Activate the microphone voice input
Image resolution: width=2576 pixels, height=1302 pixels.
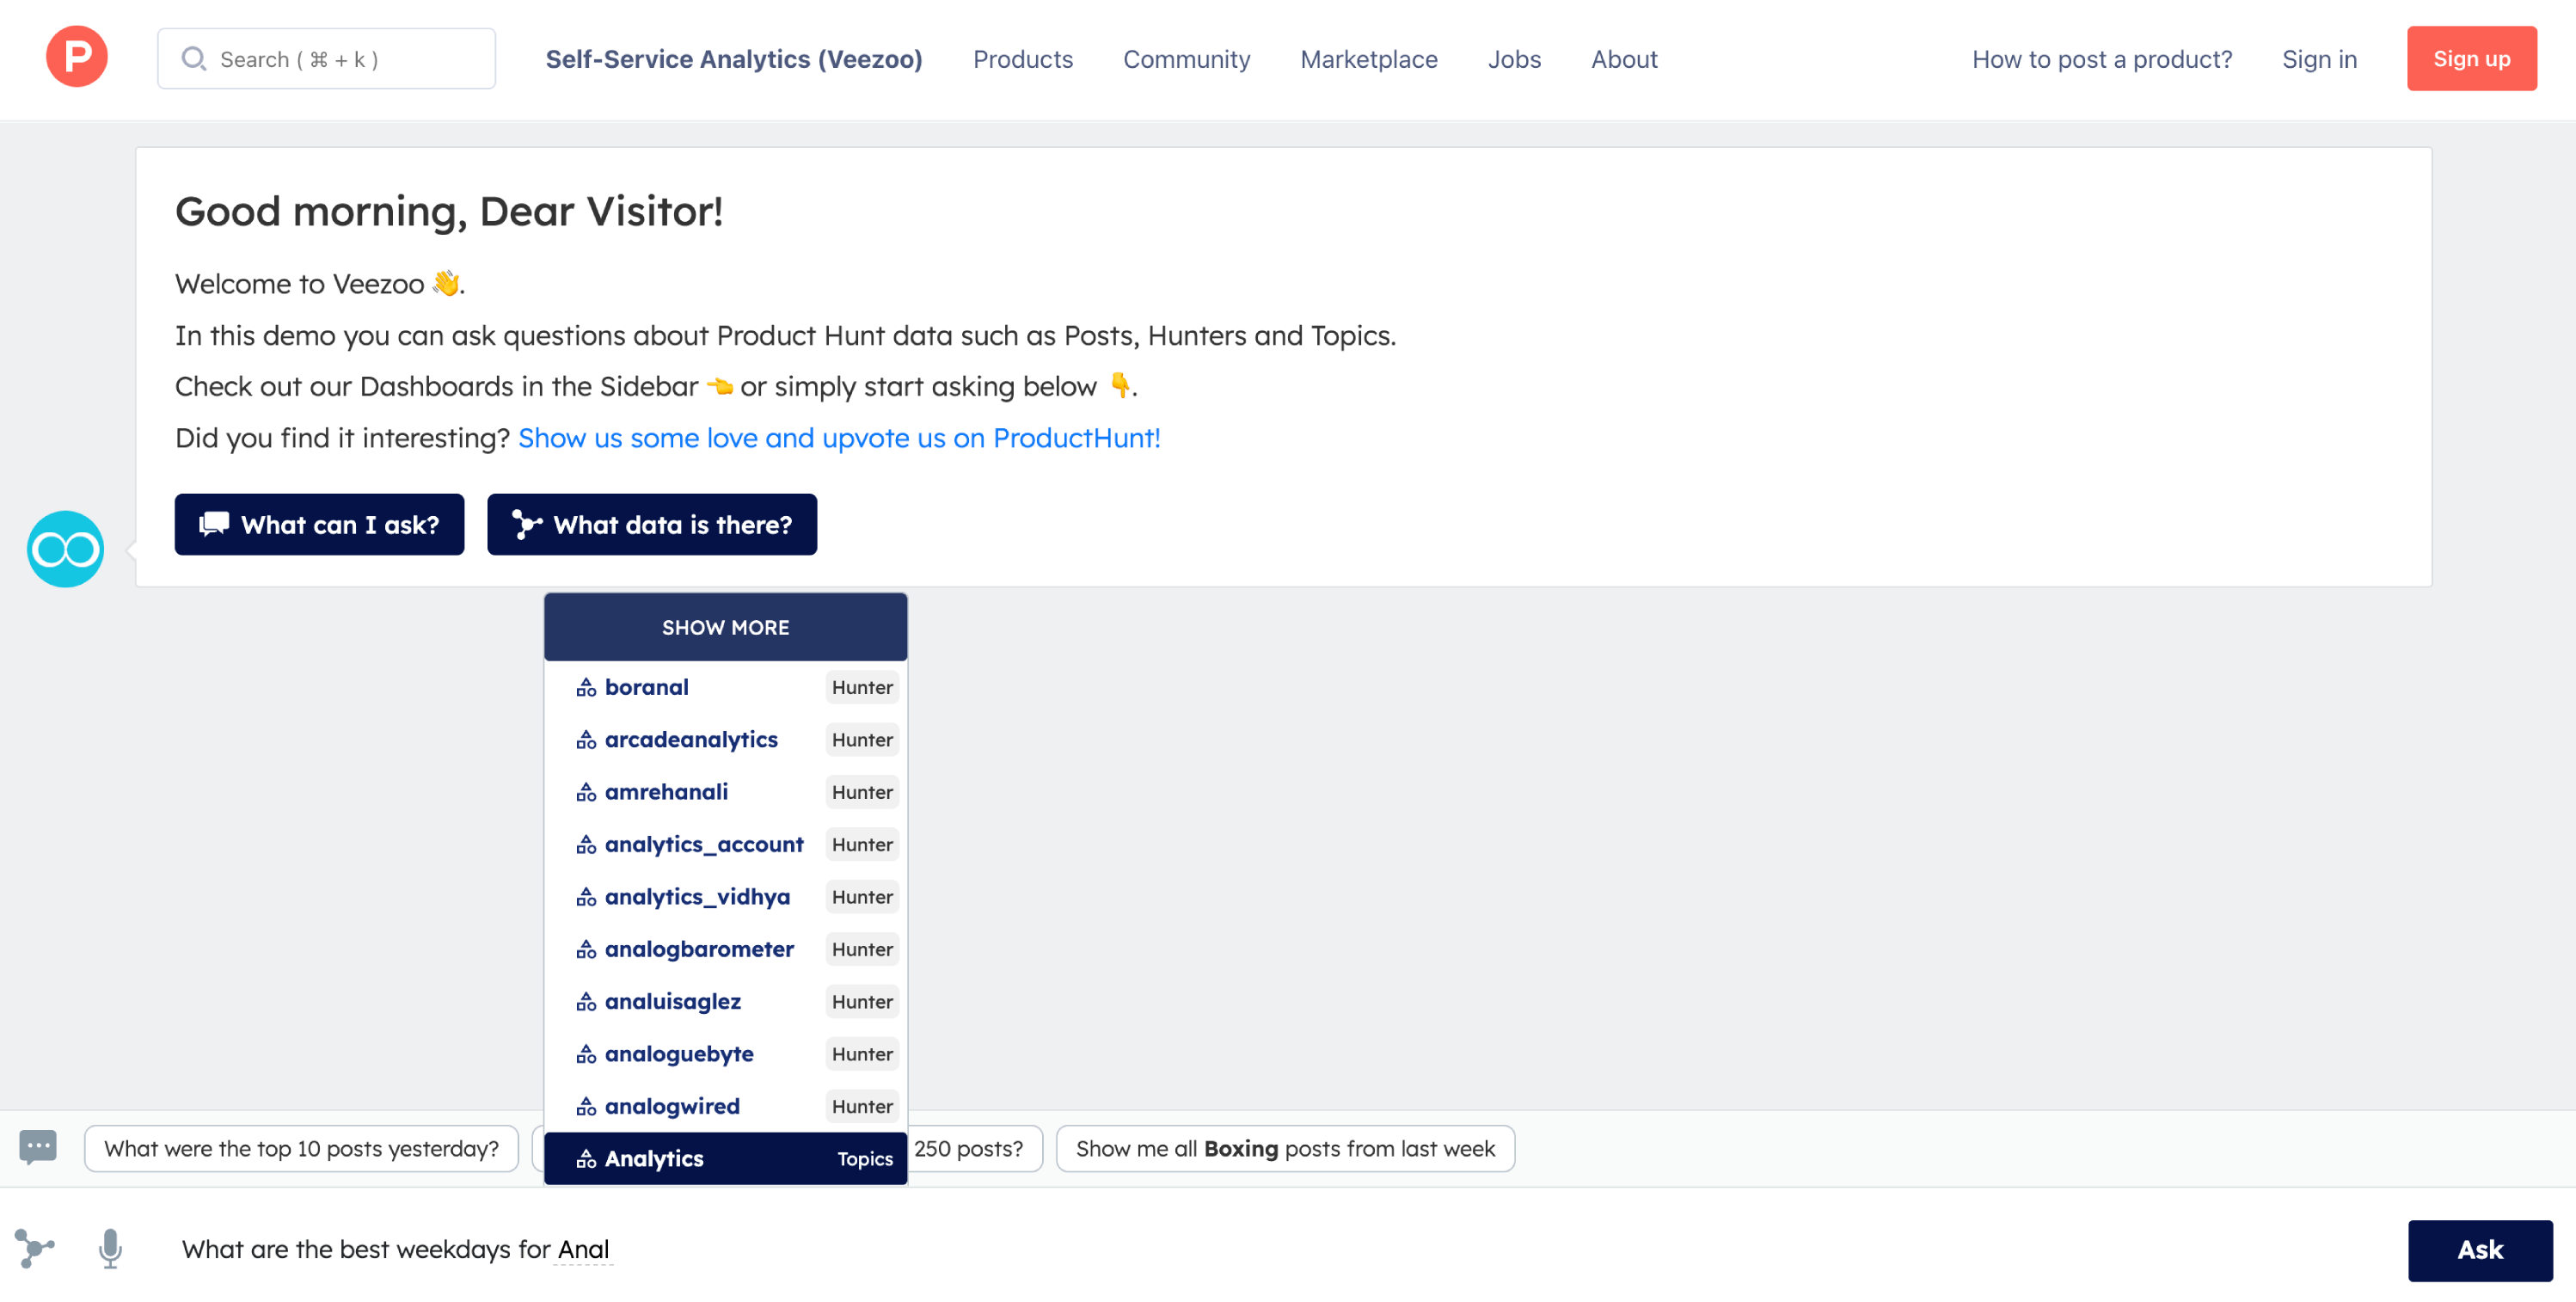pyautogui.click(x=111, y=1248)
